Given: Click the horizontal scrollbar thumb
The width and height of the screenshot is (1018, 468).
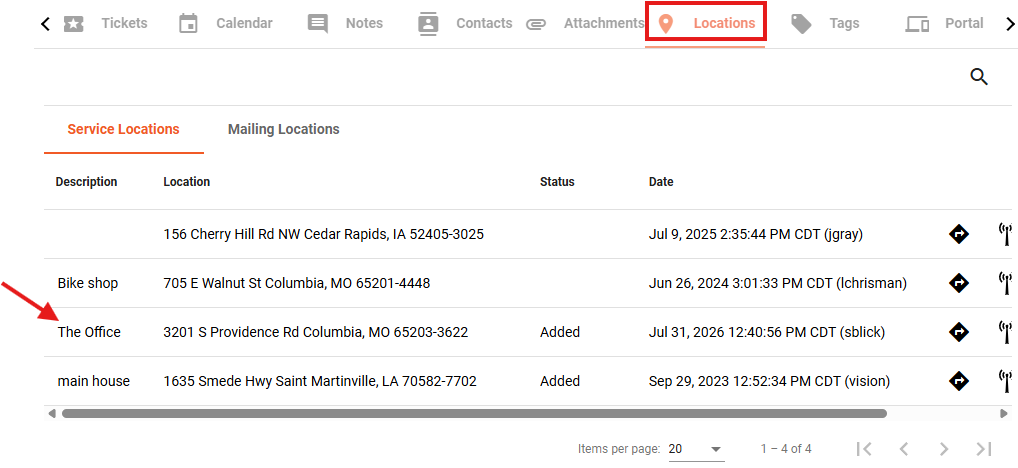Looking at the screenshot, I should click(474, 413).
